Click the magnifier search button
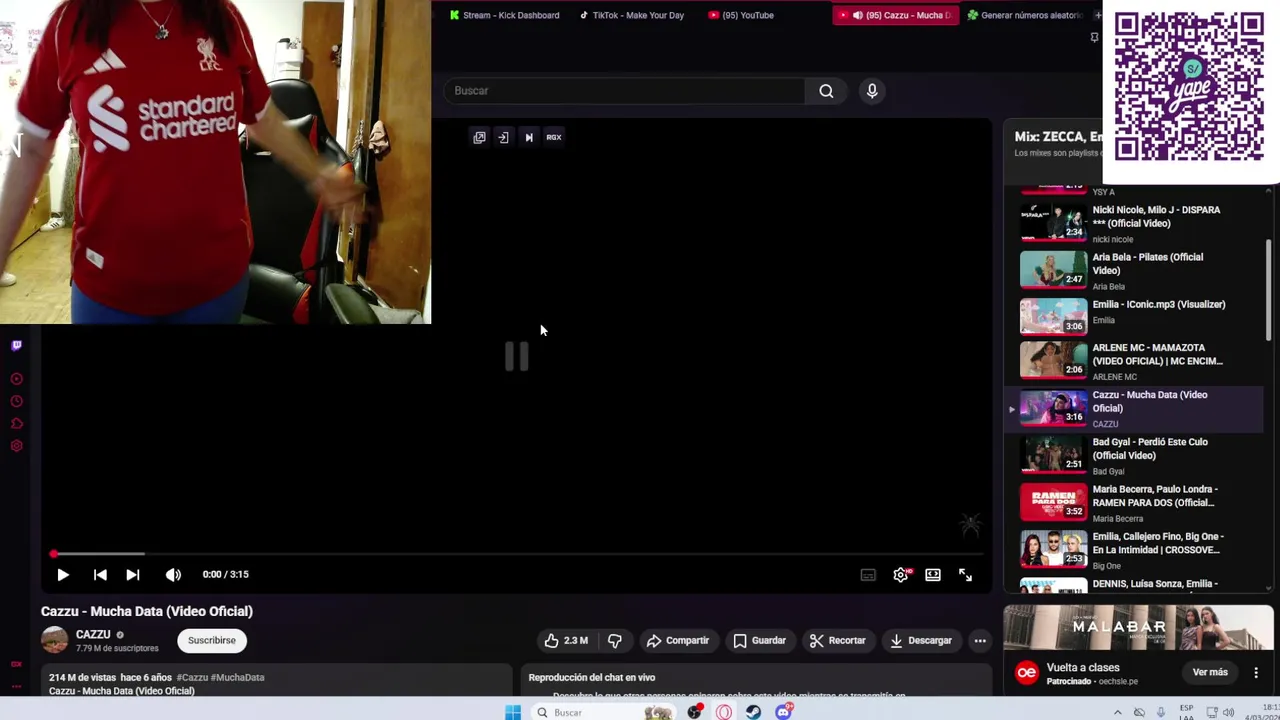 coord(826,91)
